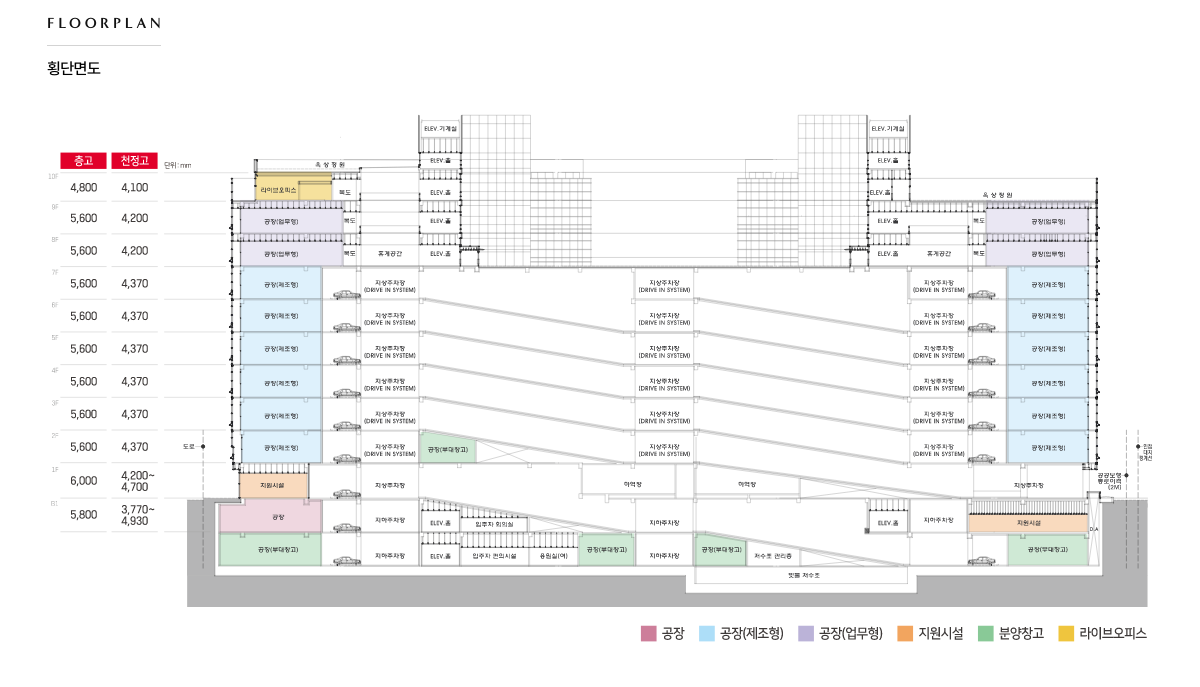
Task: Click the 4,200~4,700 ceiling height value
Action: 136,481
